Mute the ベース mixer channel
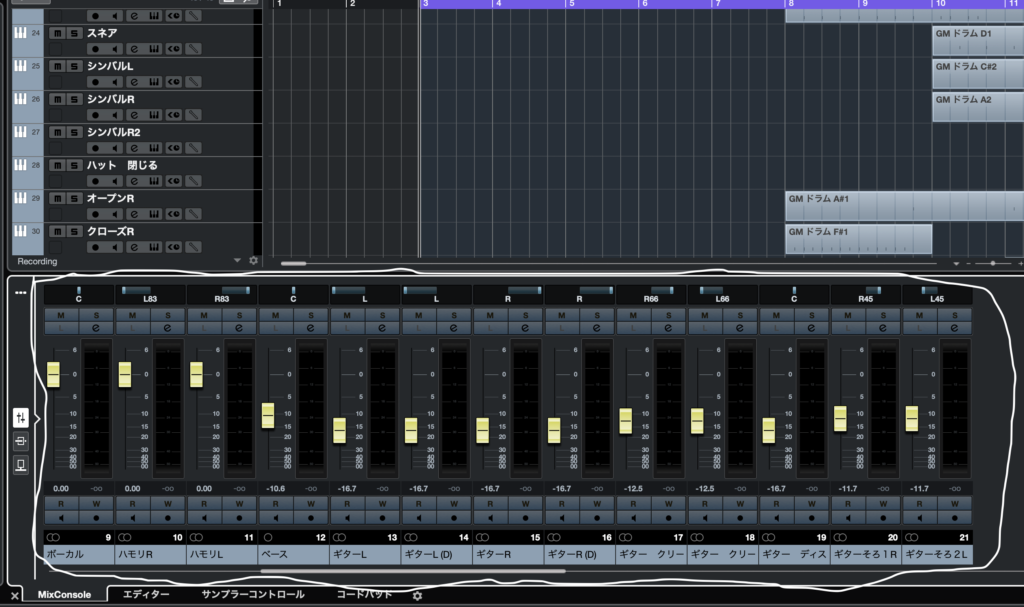 (x=275, y=315)
